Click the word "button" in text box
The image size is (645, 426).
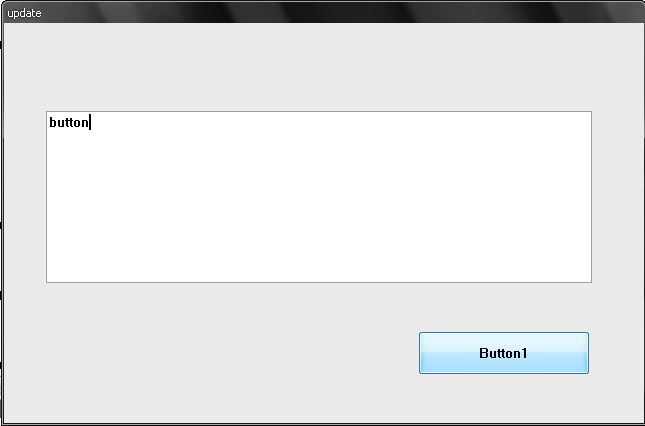pyautogui.click(x=69, y=122)
